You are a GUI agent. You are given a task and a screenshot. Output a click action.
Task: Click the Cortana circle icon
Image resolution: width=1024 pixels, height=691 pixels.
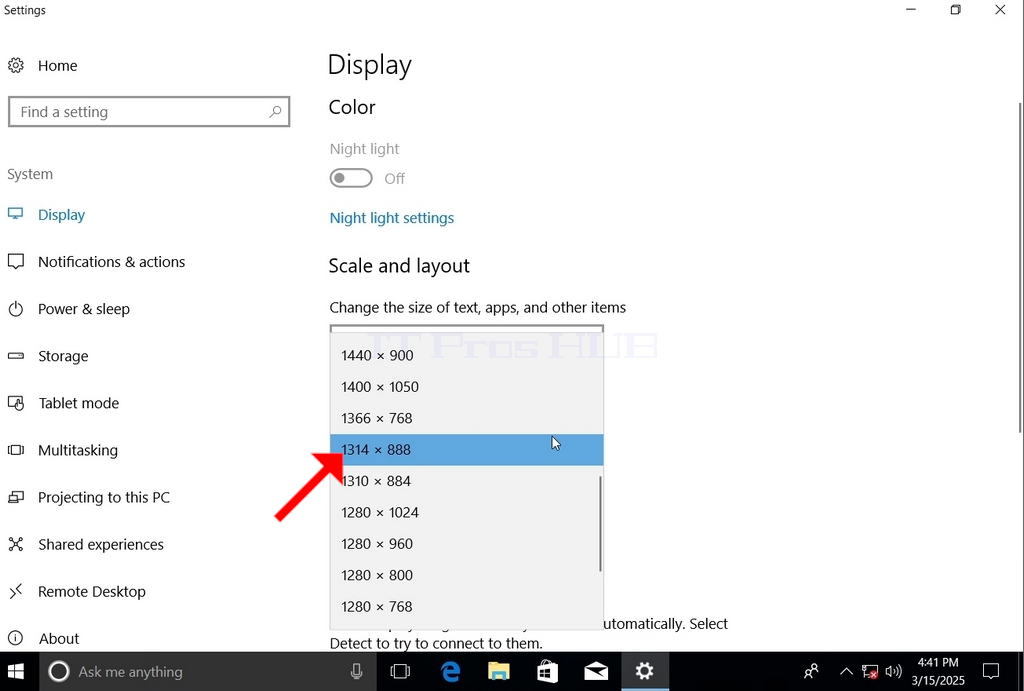(59, 671)
